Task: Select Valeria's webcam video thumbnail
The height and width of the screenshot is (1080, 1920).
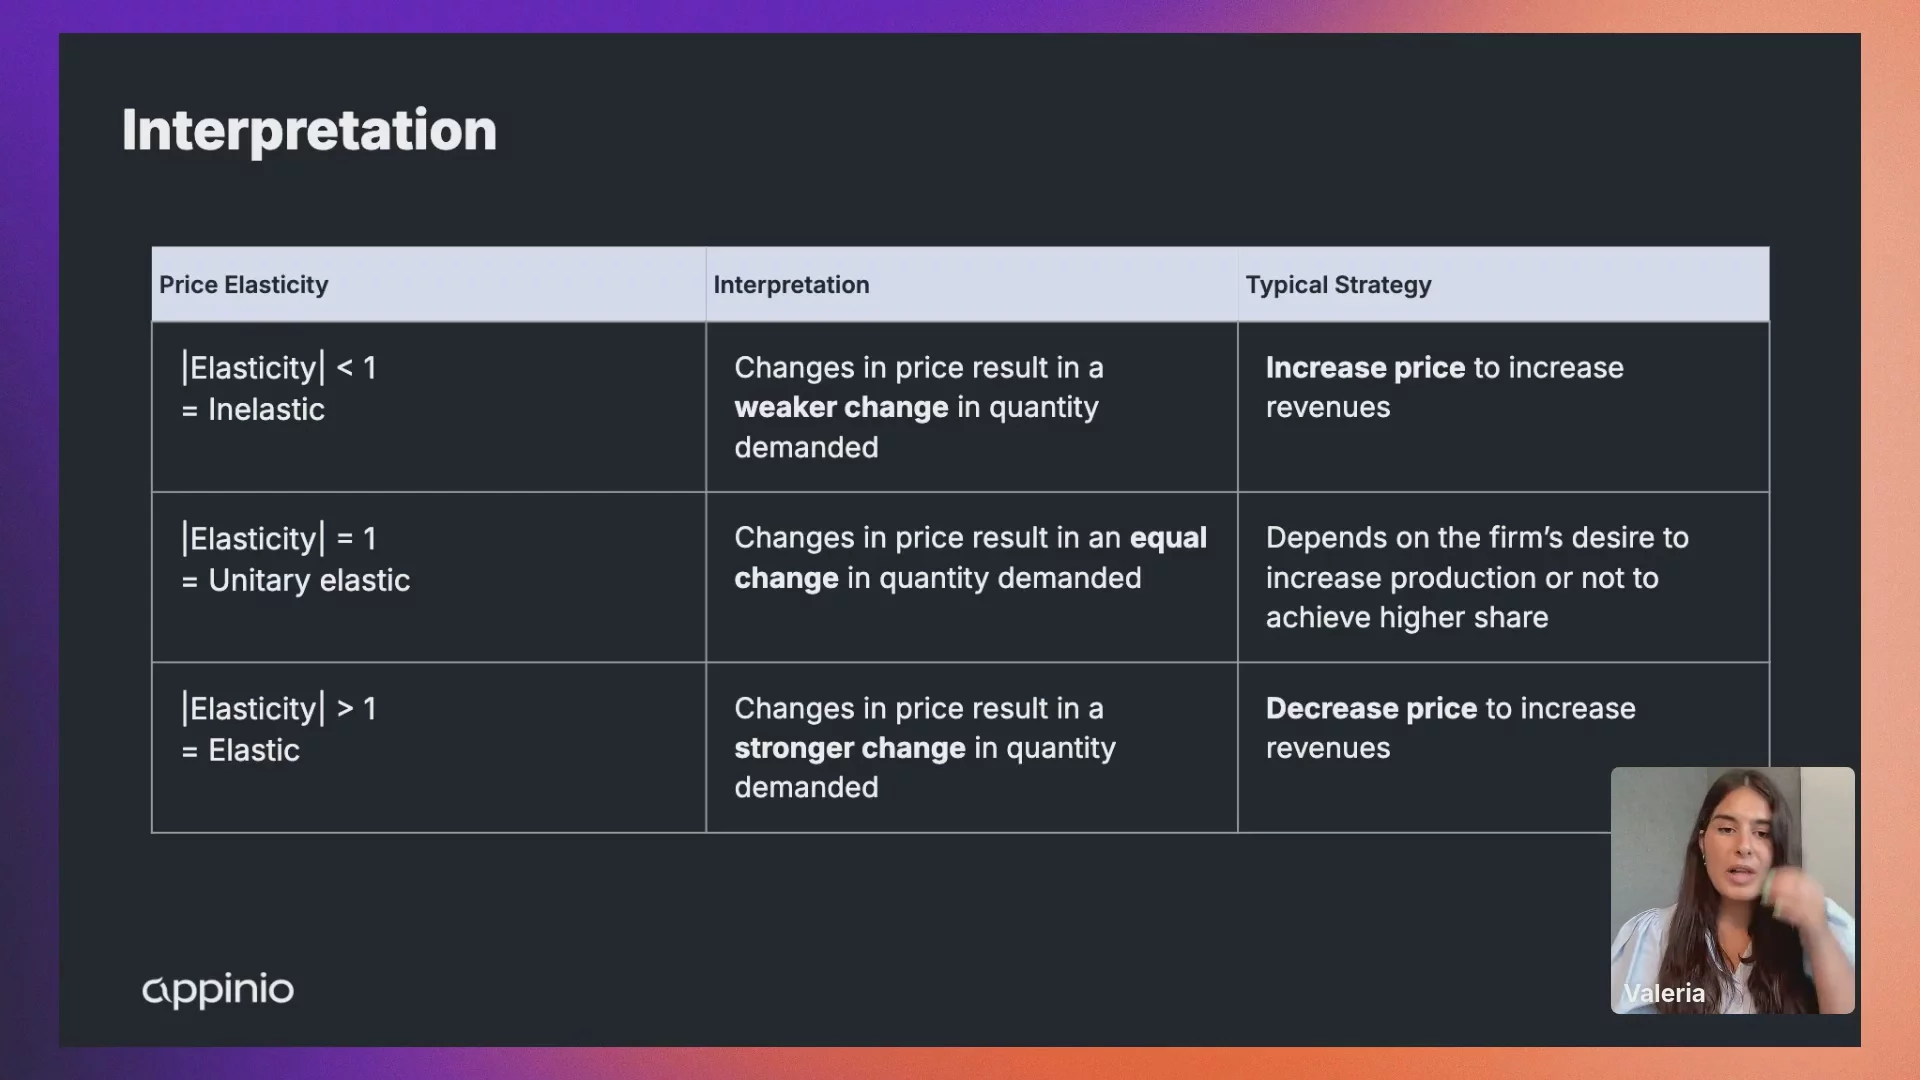Action: point(1732,890)
